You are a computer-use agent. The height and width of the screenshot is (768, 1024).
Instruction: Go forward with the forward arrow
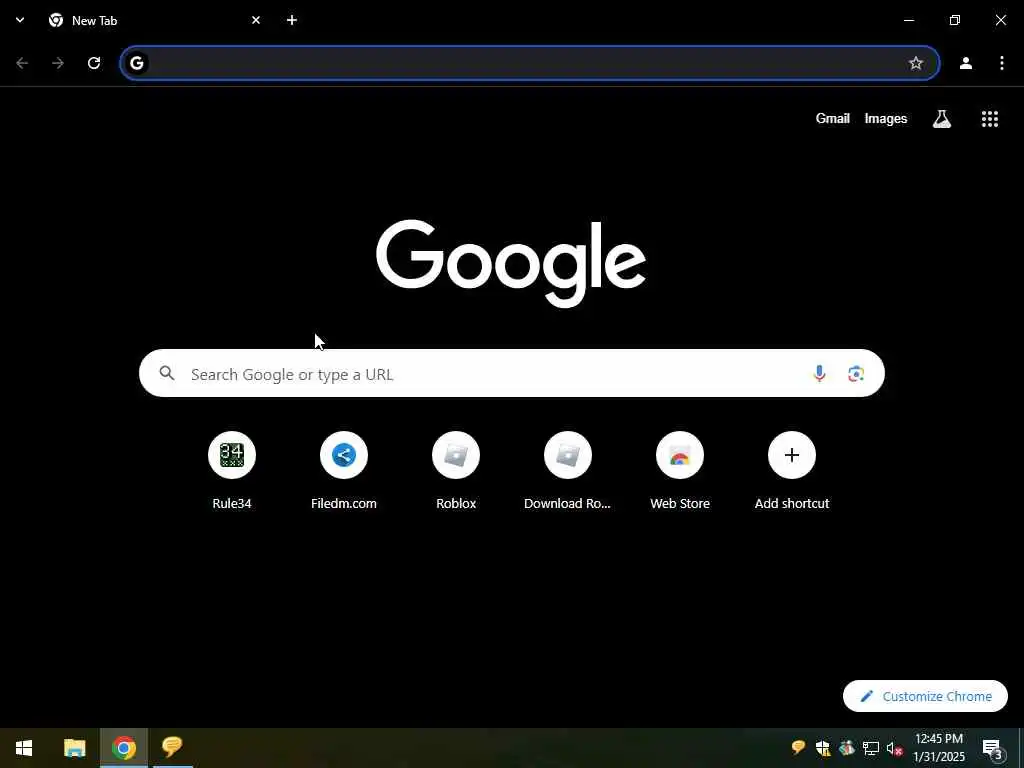click(x=58, y=63)
